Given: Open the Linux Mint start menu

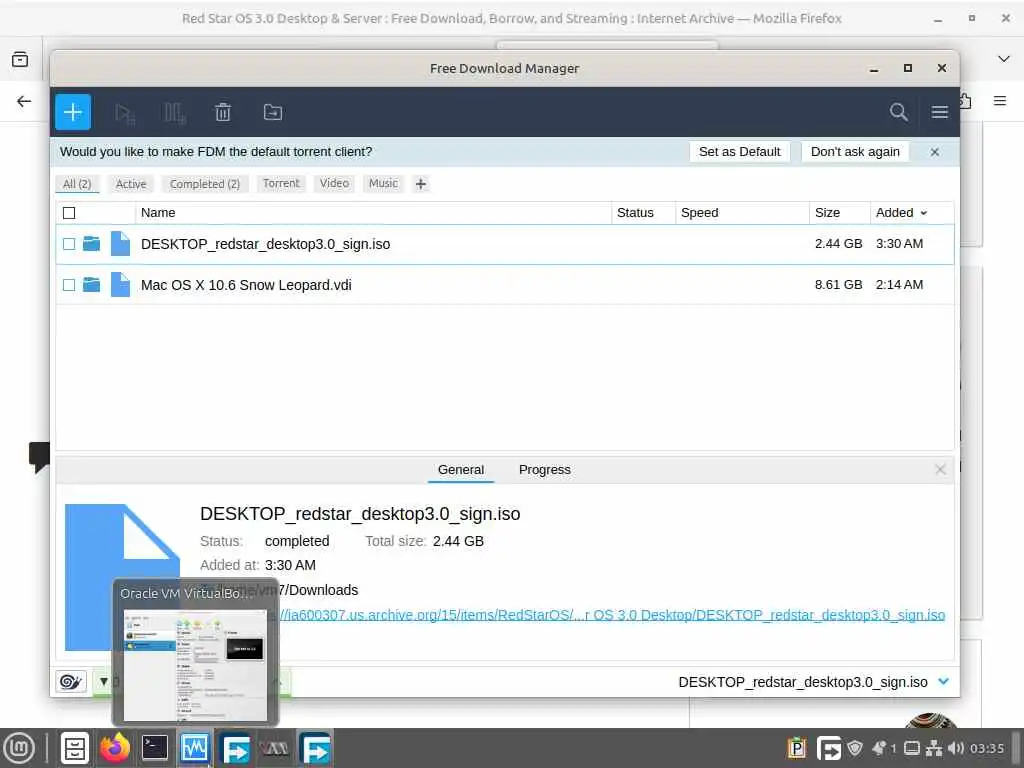Looking at the screenshot, I should point(20,748).
